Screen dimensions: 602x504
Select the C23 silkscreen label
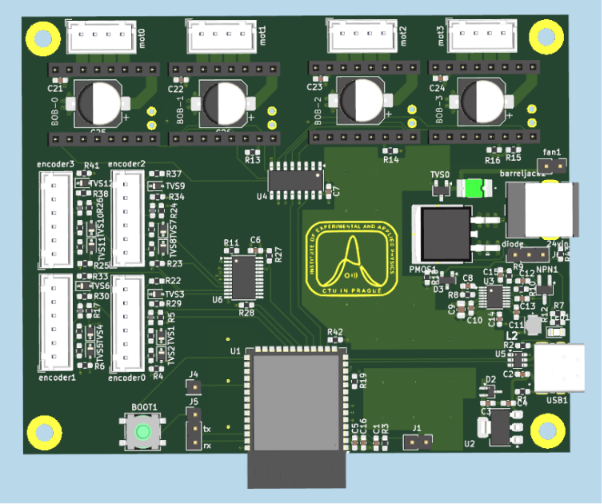click(314, 87)
